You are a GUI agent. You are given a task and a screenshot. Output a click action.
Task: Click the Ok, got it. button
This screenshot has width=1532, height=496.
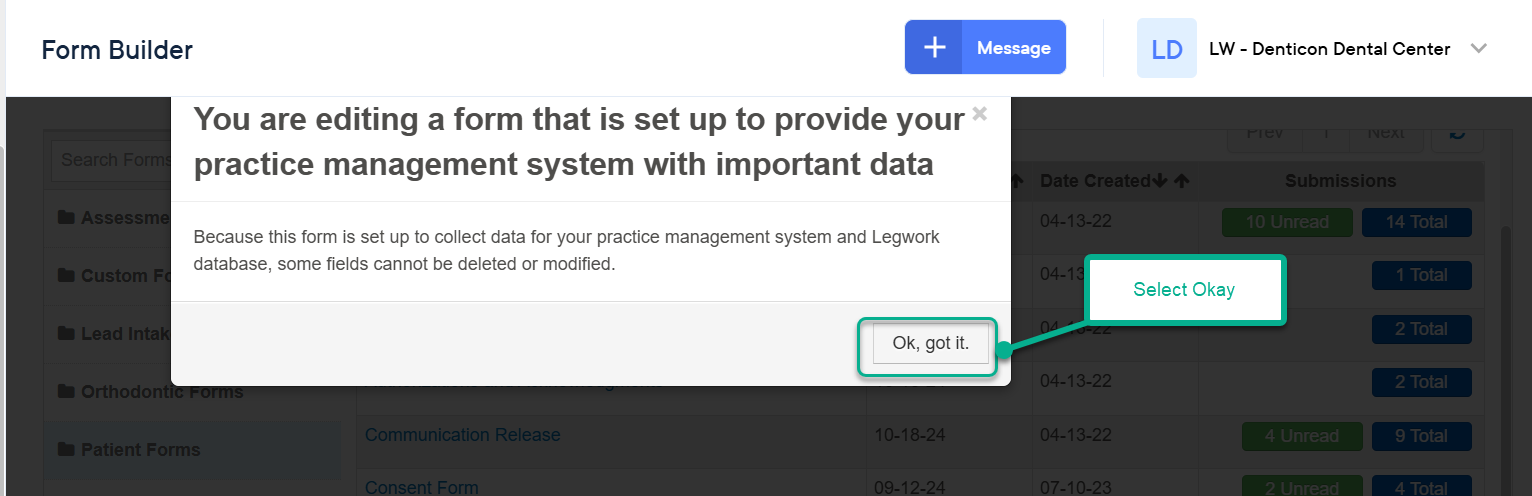[x=931, y=343]
